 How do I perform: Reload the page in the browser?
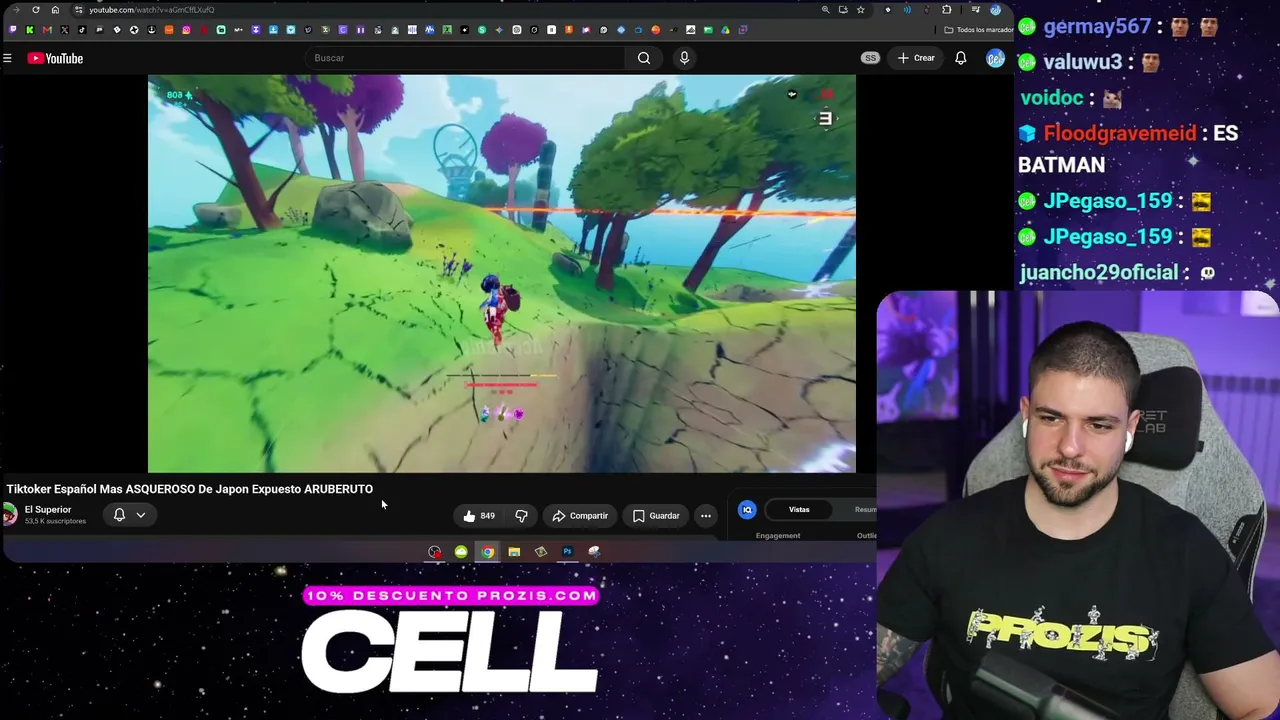[35, 10]
